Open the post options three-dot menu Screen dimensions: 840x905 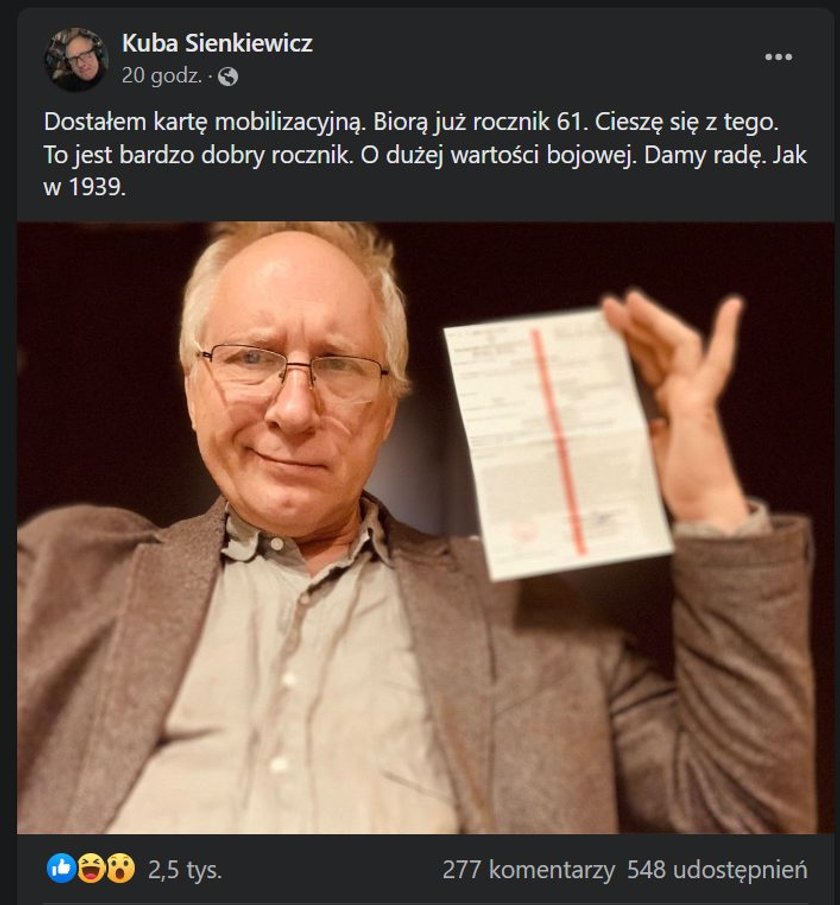point(778,57)
